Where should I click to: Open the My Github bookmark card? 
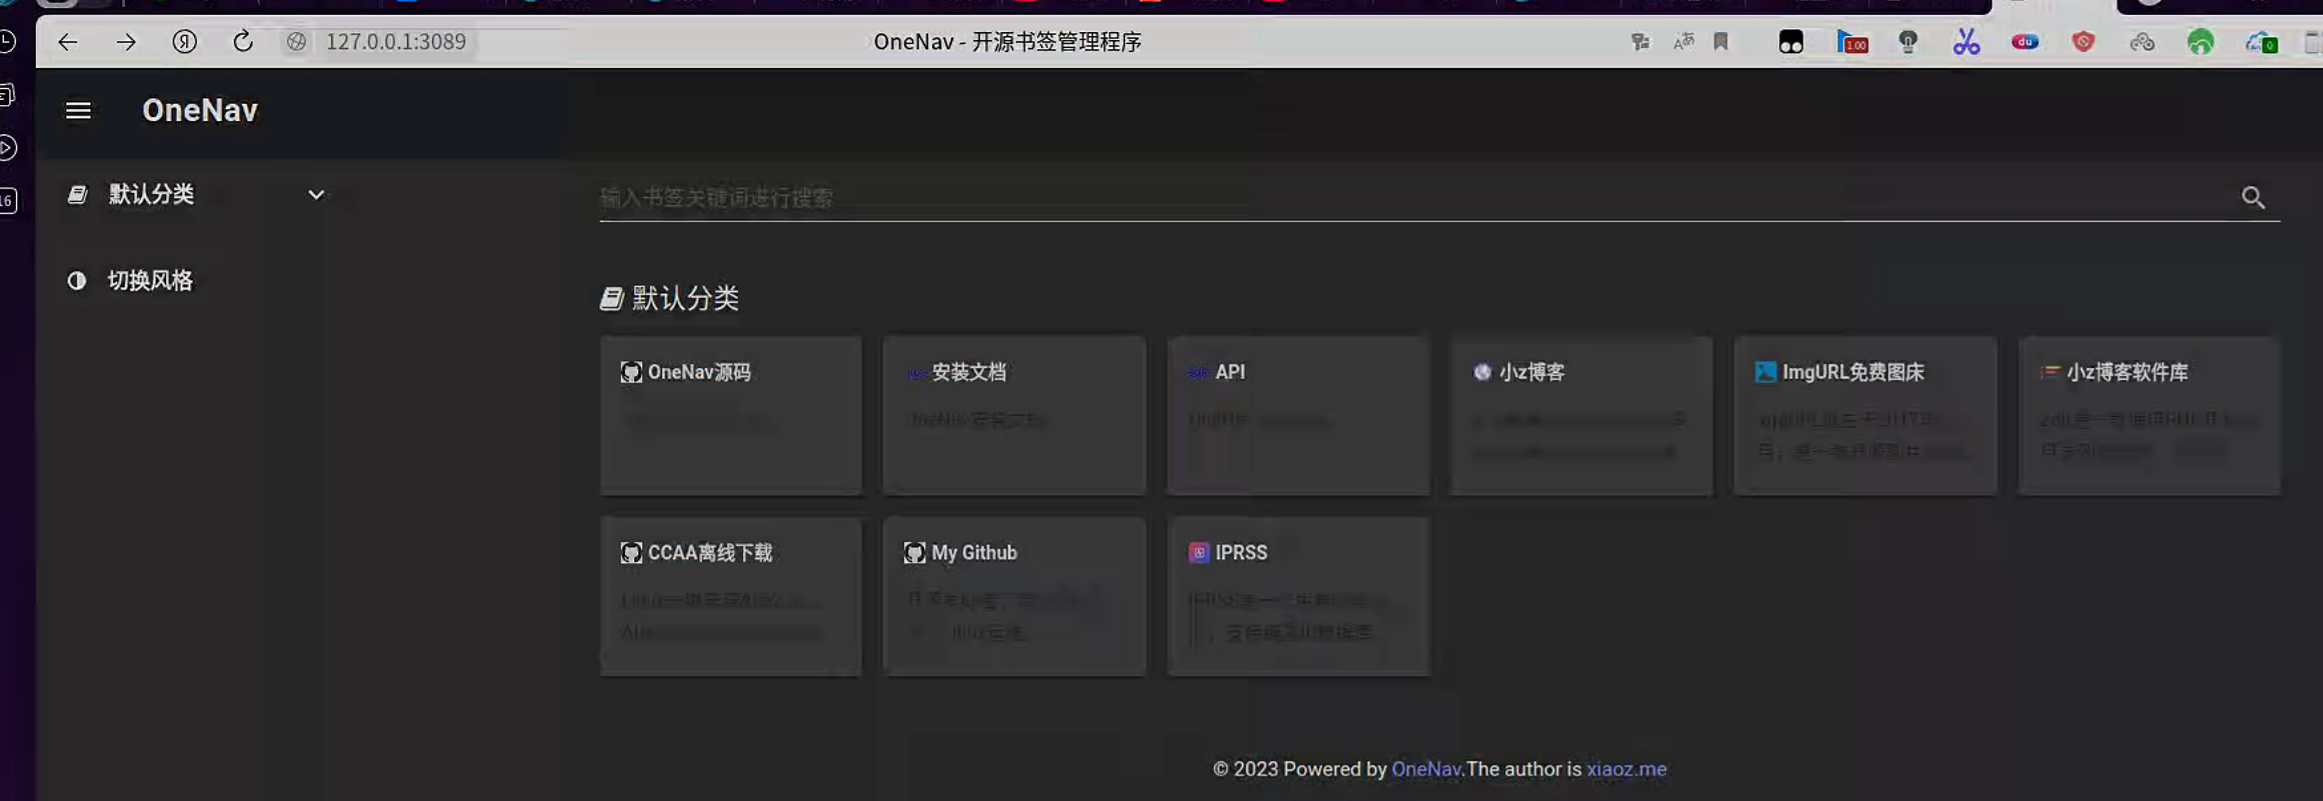click(x=1014, y=596)
